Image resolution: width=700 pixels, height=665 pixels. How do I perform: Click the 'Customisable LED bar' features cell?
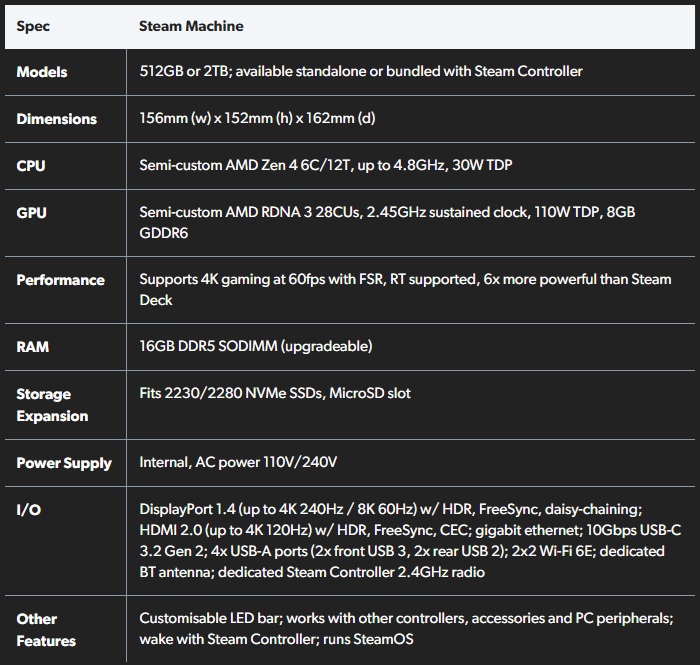pyautogui.click(x=406, y=628)
